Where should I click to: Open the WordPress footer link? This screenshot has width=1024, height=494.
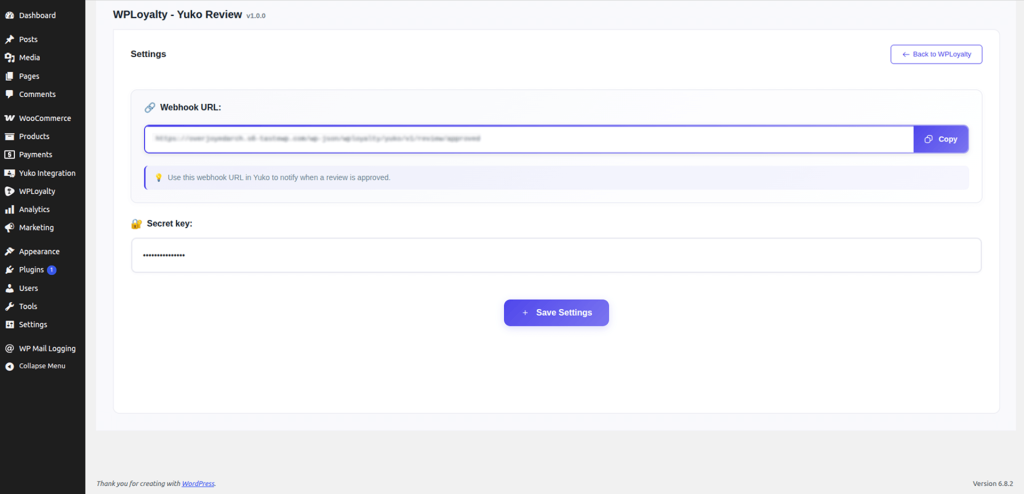pos(198,484)
